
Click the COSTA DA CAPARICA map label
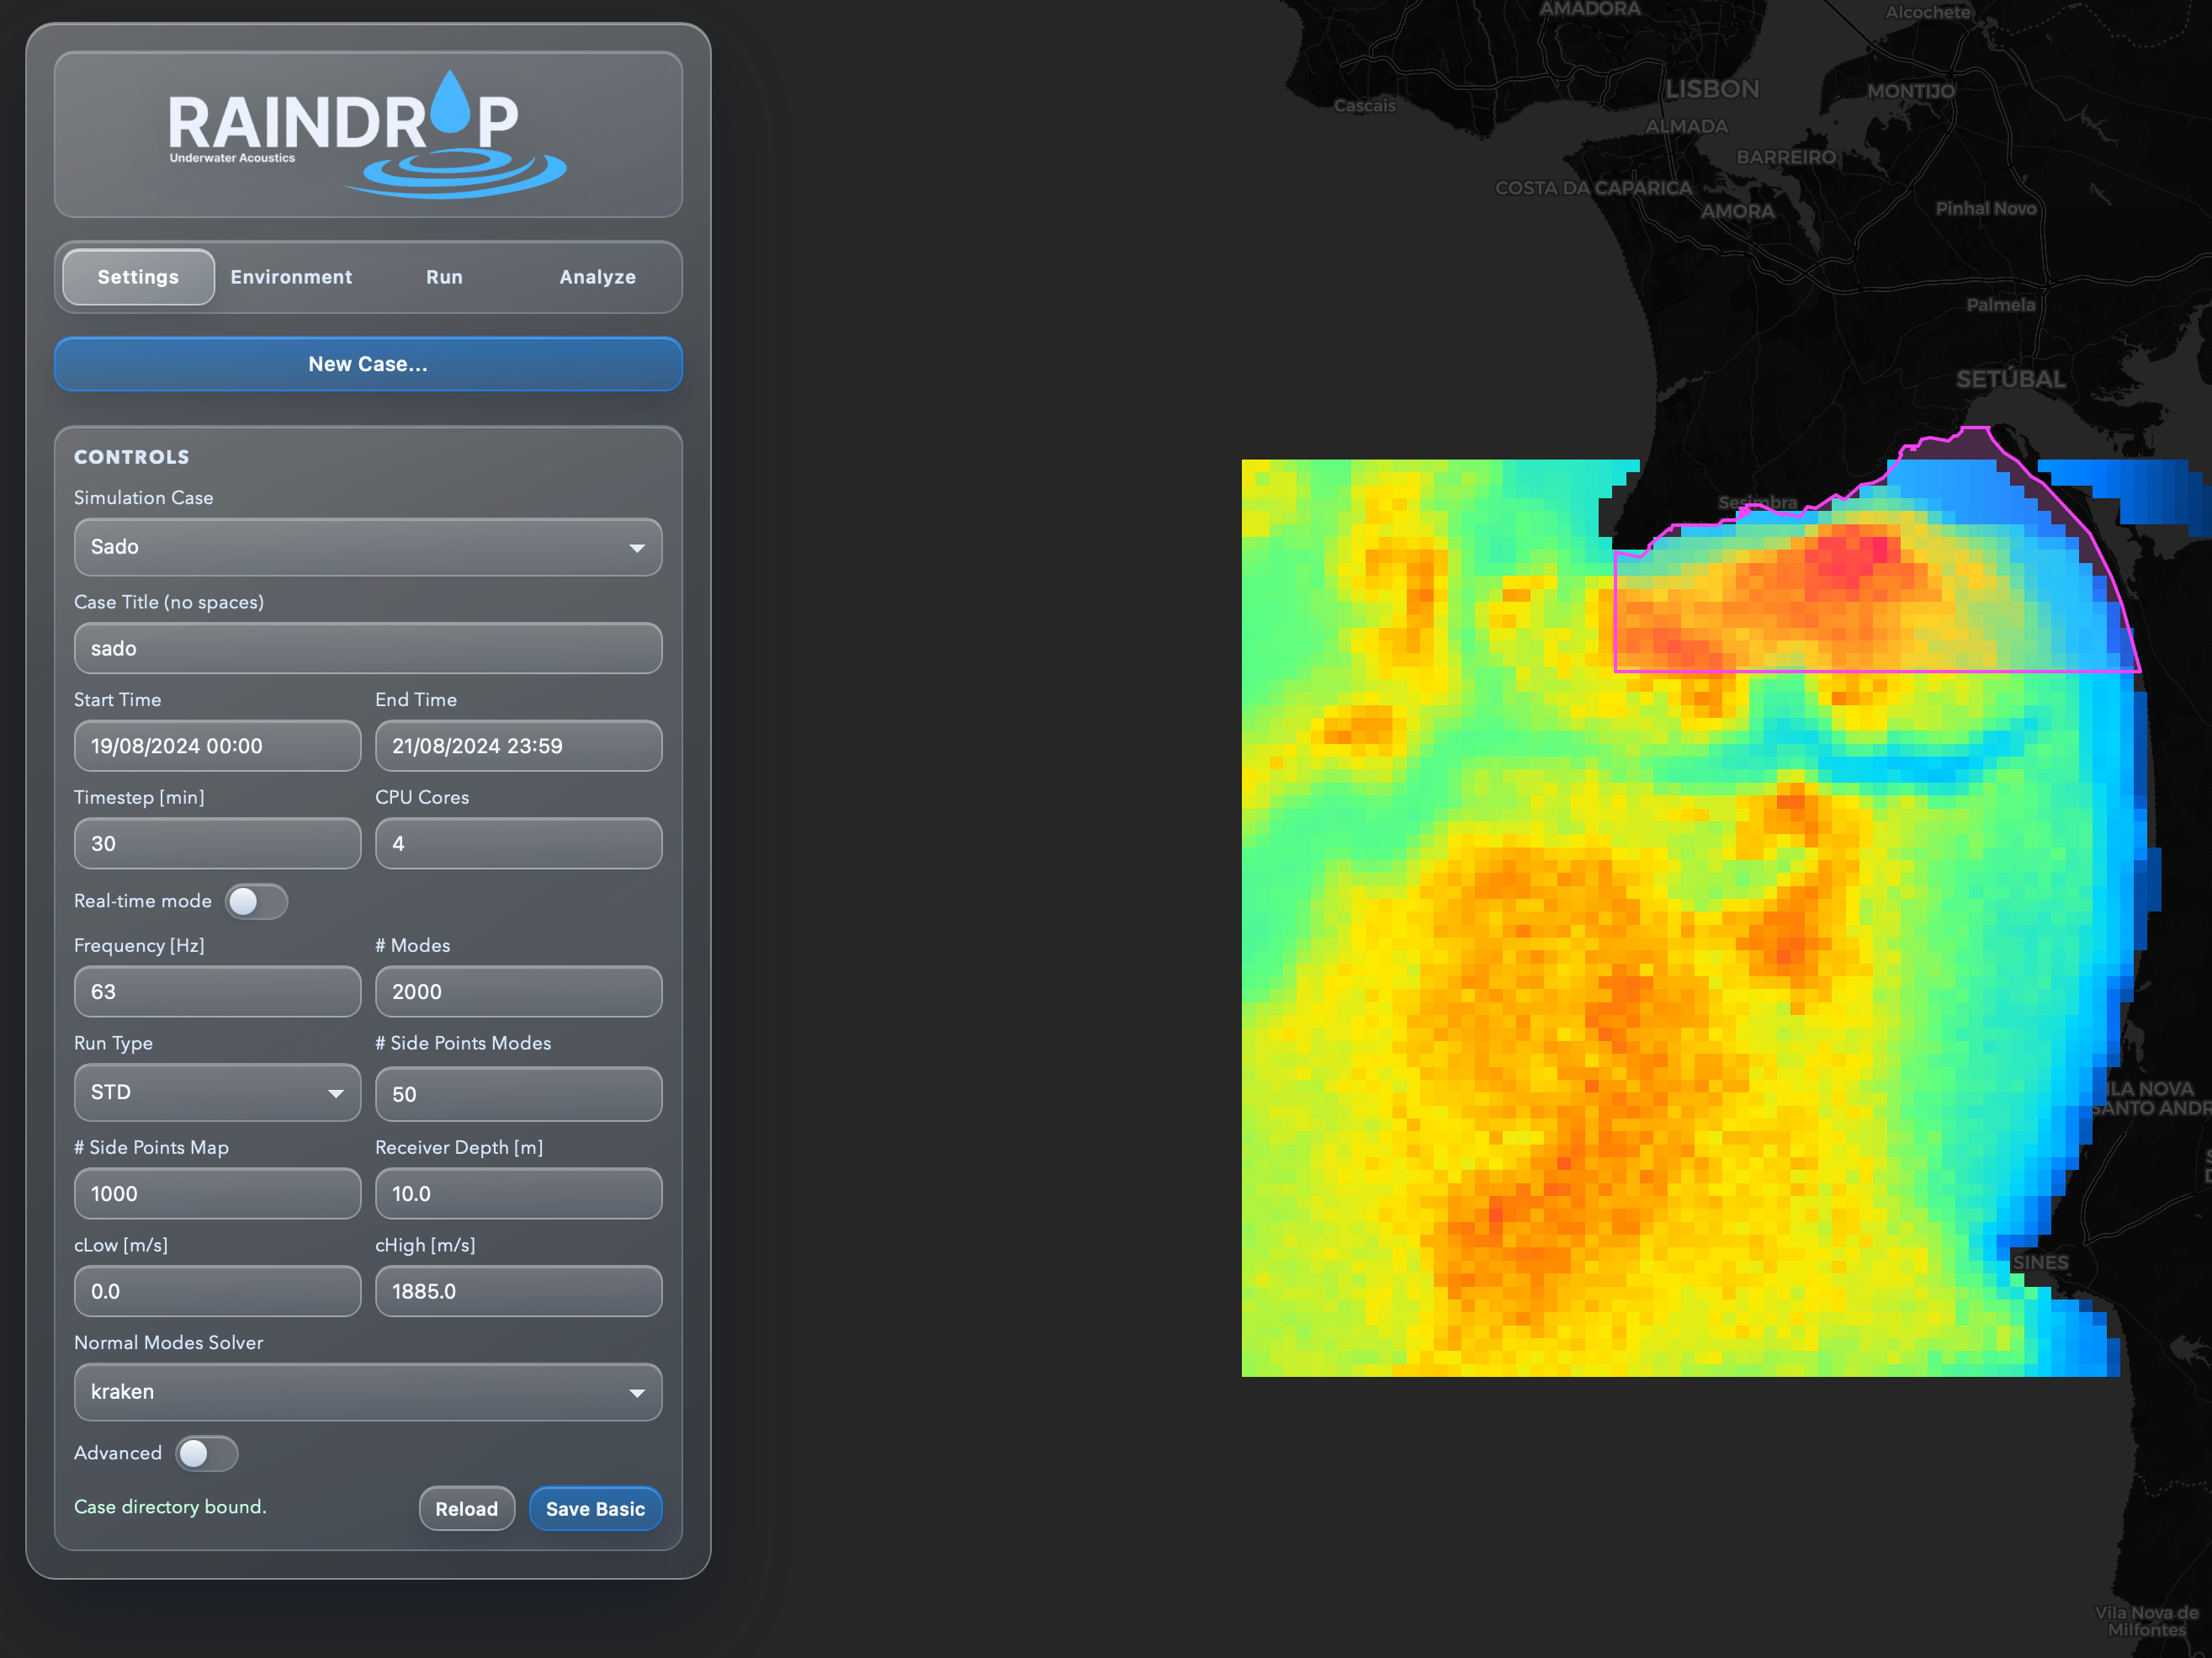point(1594,188)
